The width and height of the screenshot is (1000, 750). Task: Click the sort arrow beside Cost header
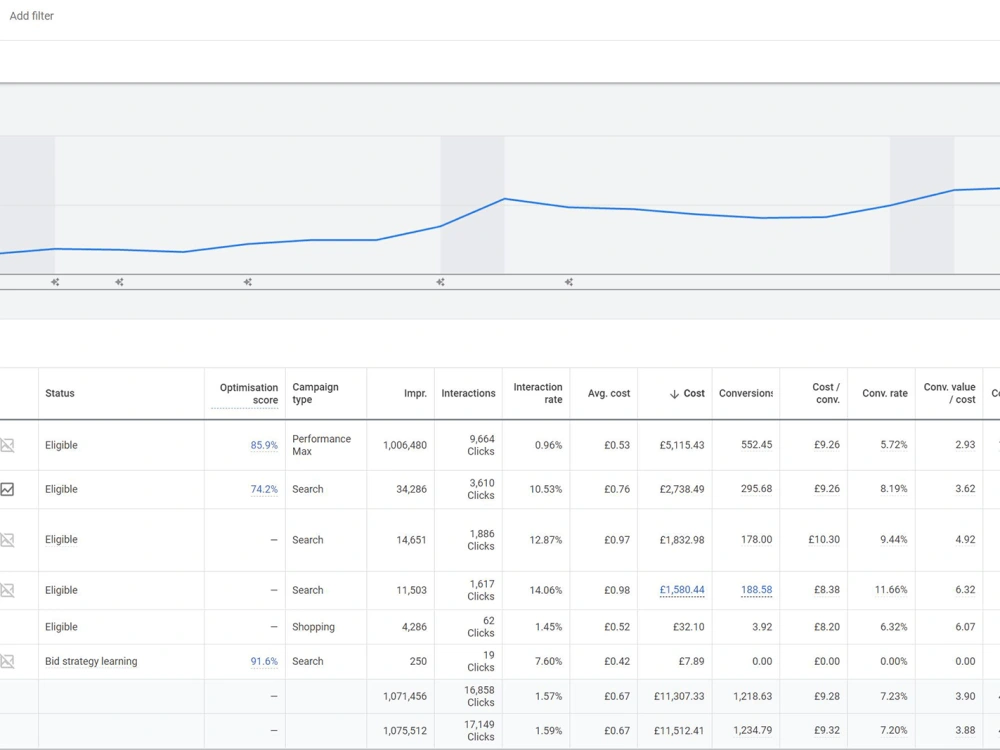(x=674, y=394)
